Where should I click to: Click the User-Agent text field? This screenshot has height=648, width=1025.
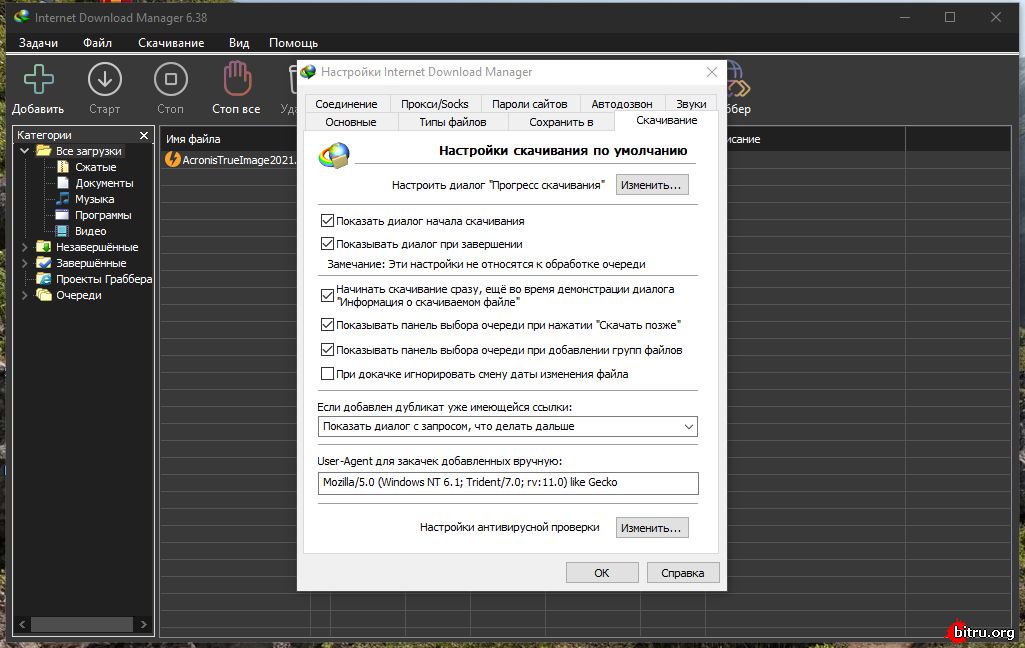tap(508, 483)
